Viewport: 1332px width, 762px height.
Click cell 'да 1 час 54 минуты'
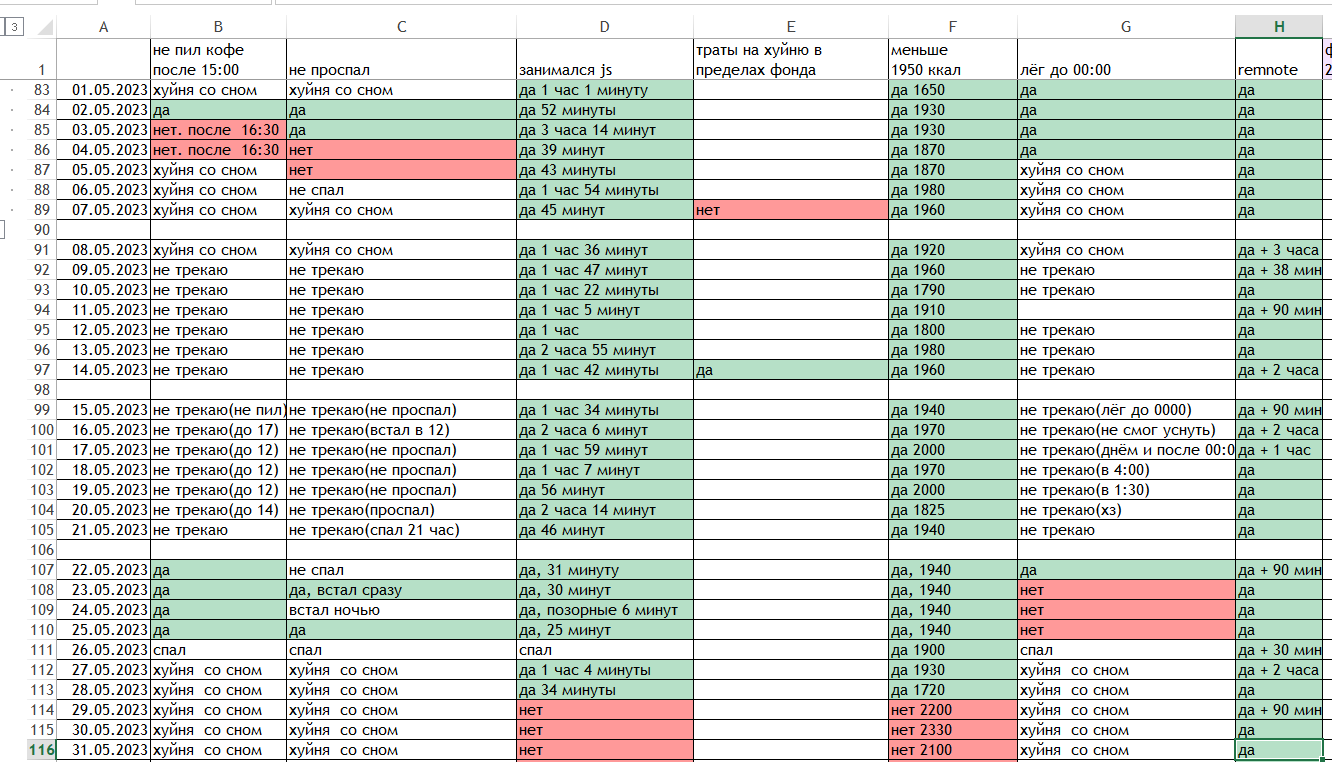point(604,190)
